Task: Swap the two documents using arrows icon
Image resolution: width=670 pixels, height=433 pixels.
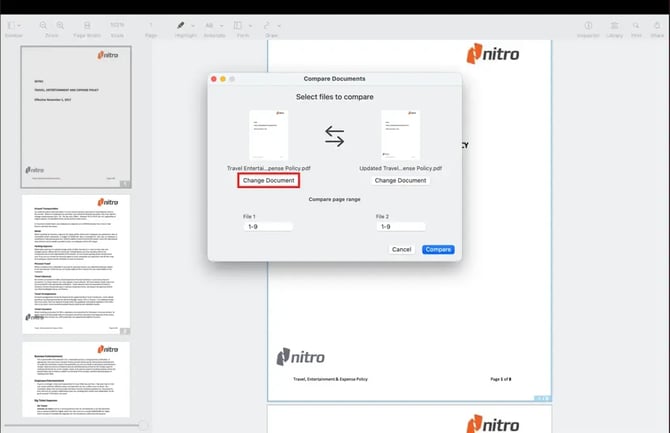Action: coord(335,137)
